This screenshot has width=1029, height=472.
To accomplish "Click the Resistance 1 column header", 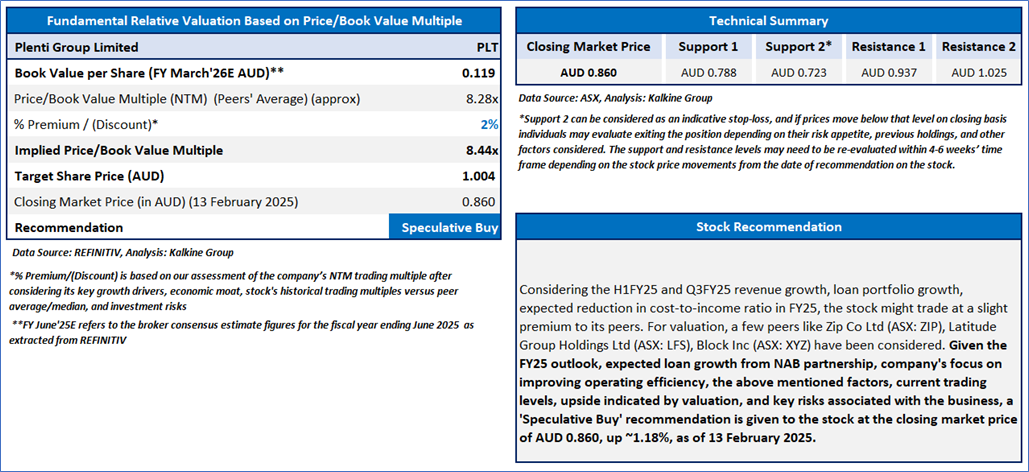I will 888,47.
